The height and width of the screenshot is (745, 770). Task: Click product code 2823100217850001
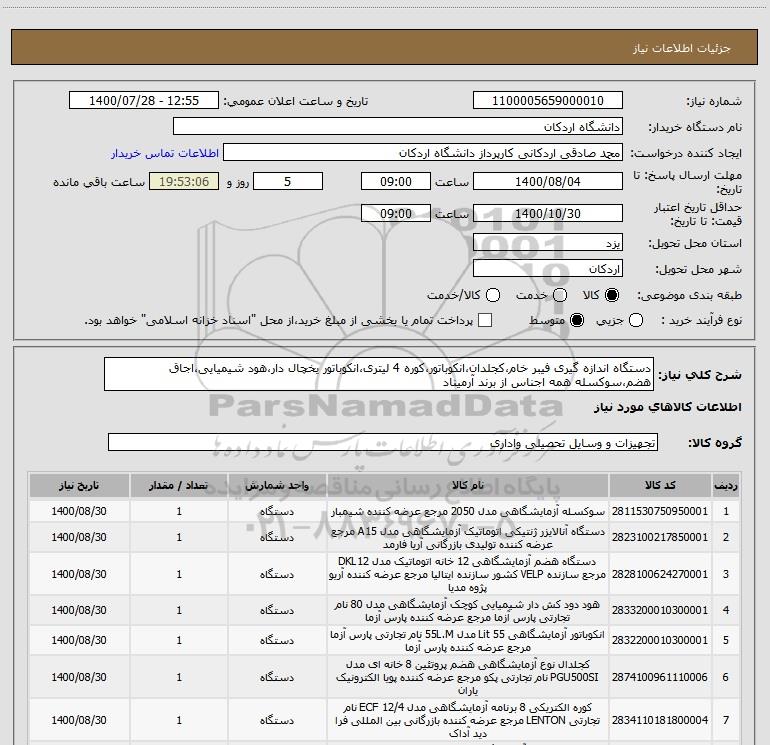click(660, 537)
